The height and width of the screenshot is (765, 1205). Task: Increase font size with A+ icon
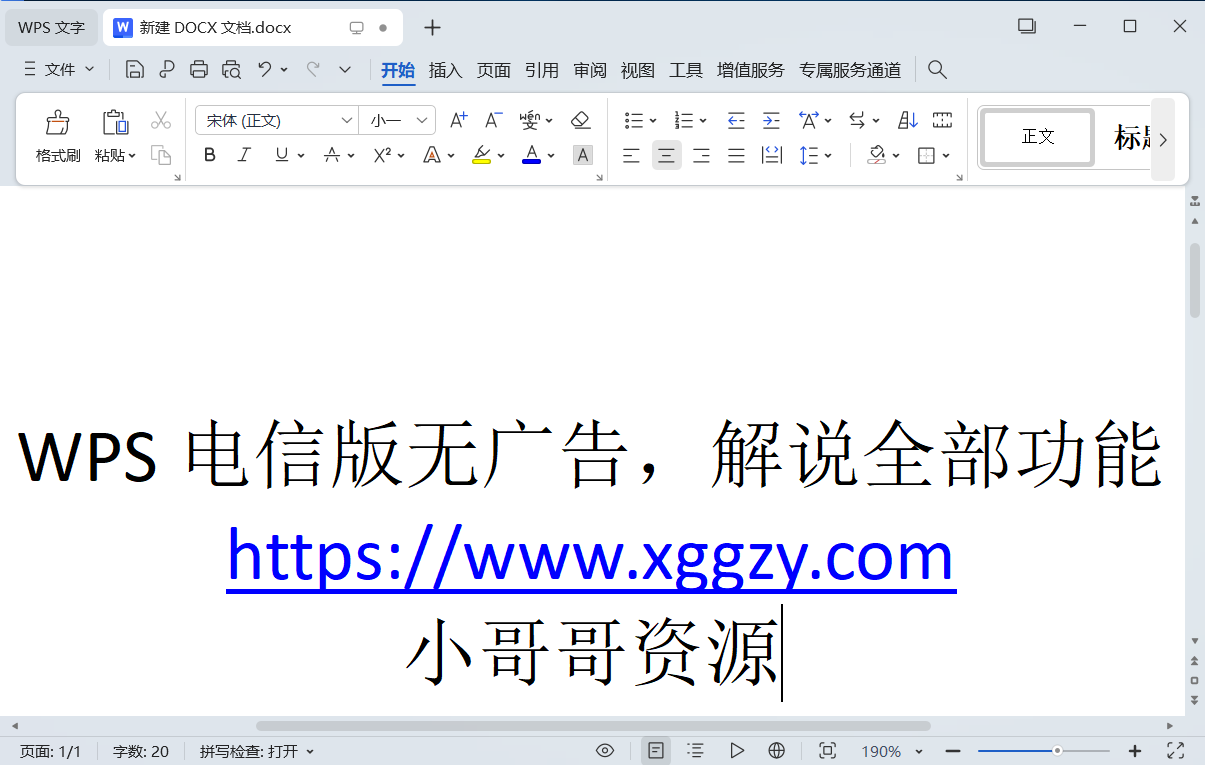pos(458,121)
